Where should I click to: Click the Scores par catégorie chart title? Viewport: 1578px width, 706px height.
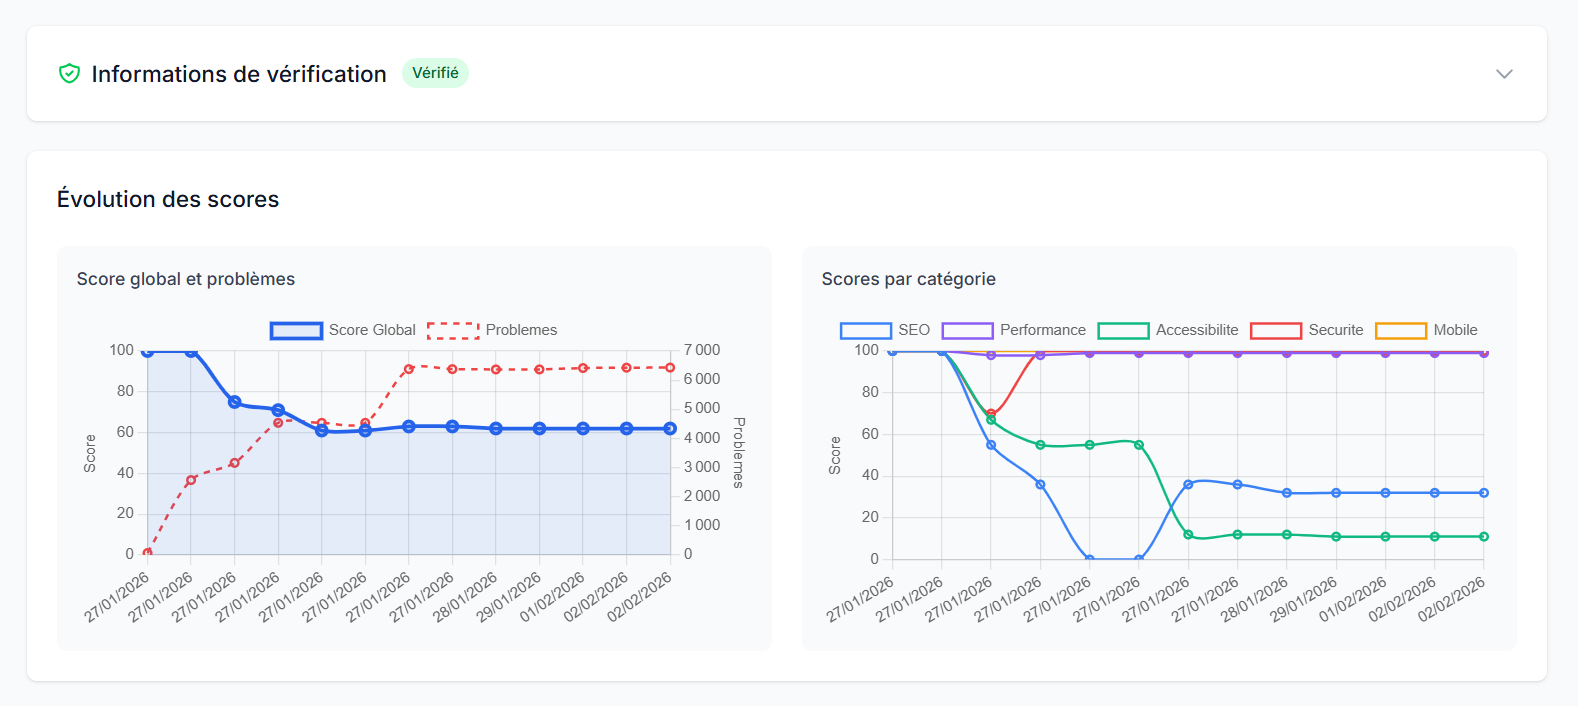coord(908,279)
